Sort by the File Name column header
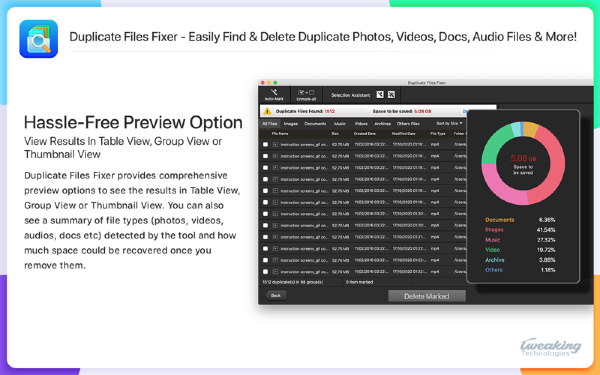 (x=280, y=134)
